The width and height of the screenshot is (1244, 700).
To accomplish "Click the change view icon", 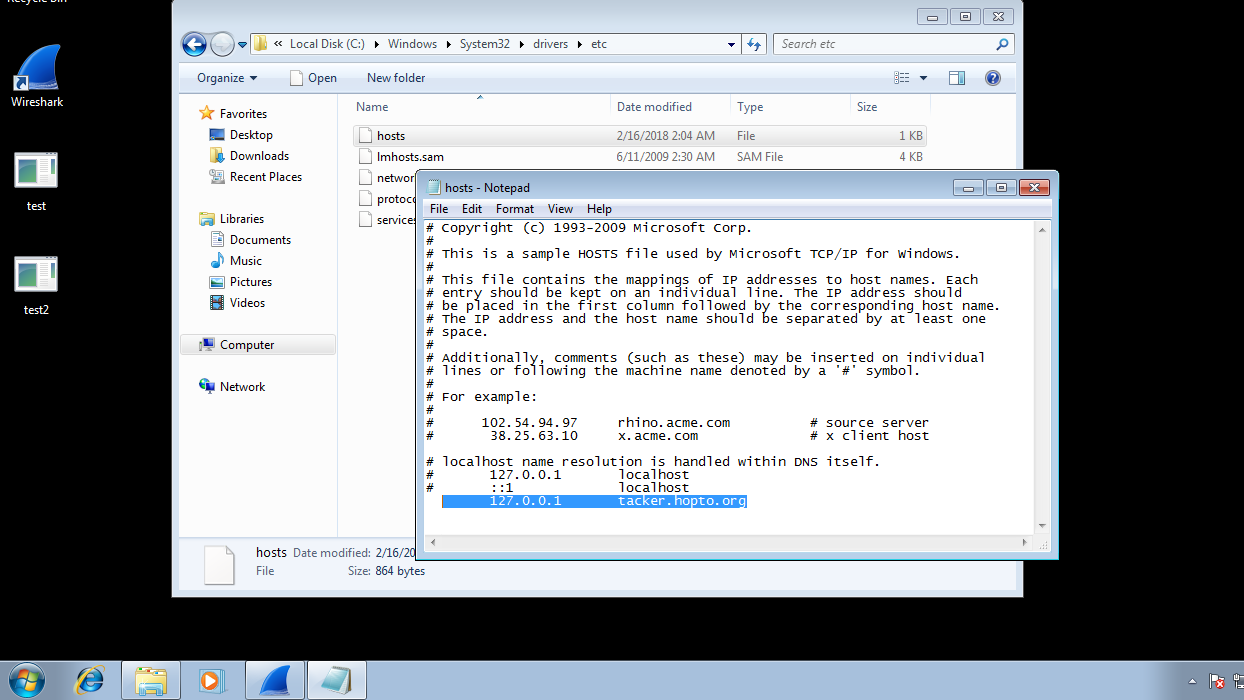I will 902,78.
